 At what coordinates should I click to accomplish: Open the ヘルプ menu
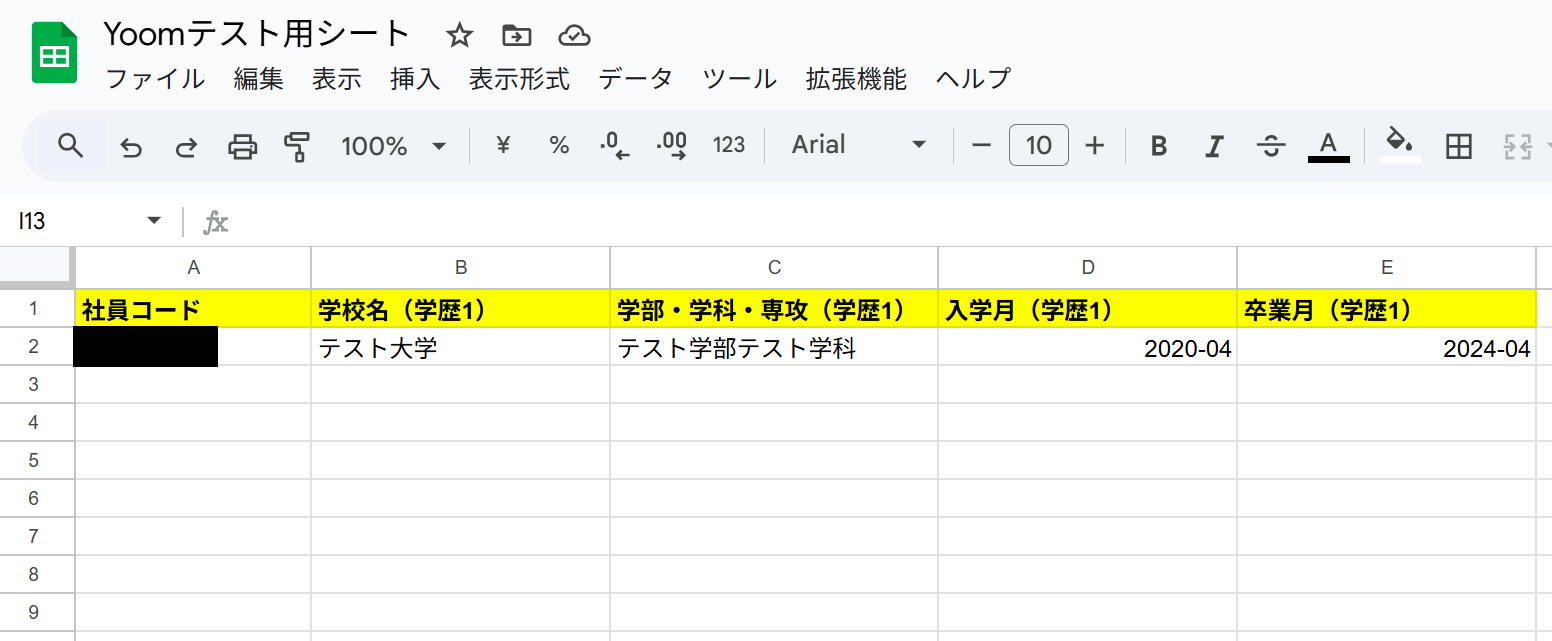point(973,79)
